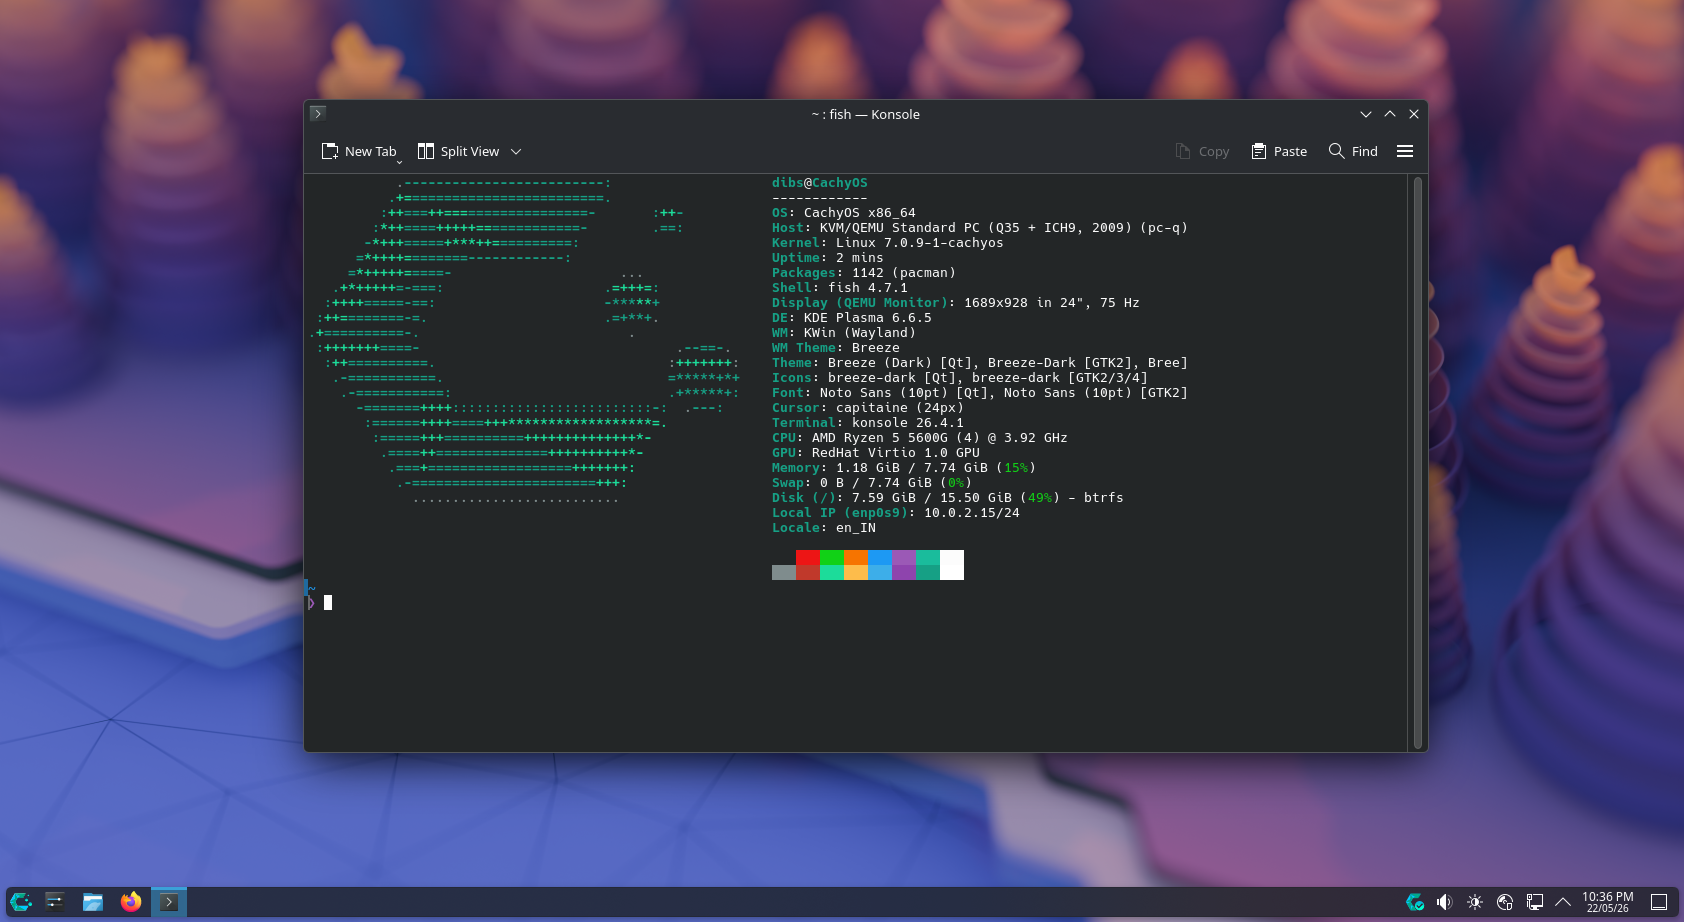The height and width of the screenshot is (922, 1684).
Task: Click the 'CPU: AMD Ryzen 5 5600G' line
Action: (920, 438)
